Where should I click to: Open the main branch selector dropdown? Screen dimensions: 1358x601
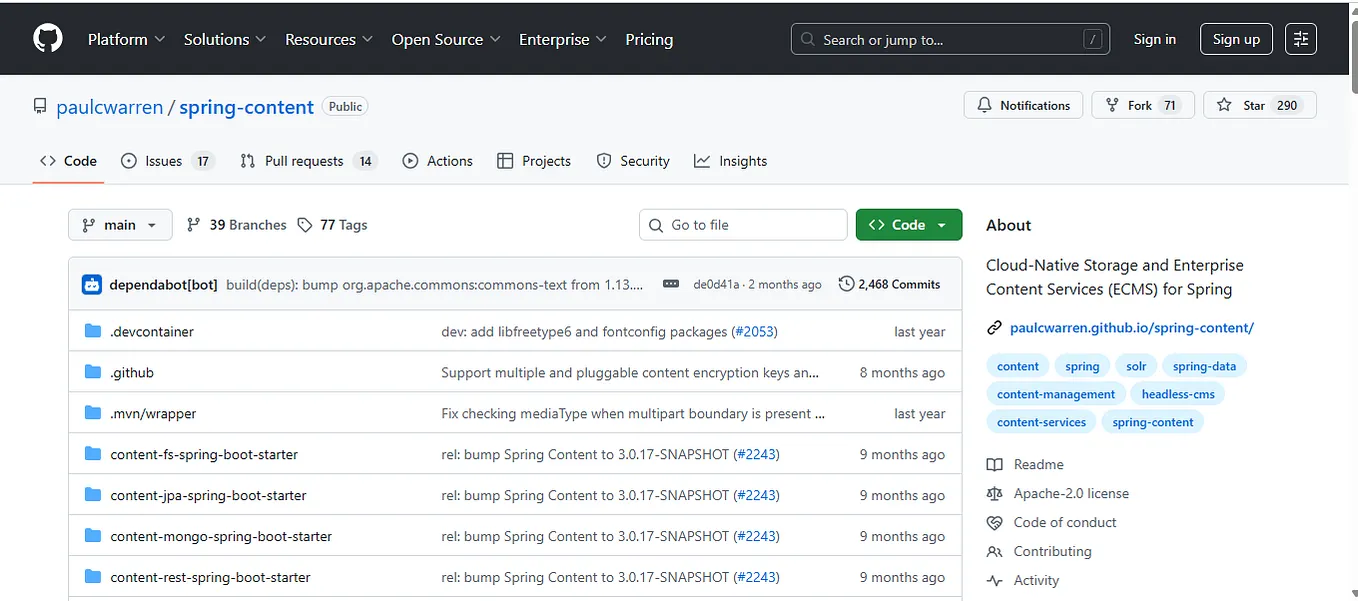119,224
